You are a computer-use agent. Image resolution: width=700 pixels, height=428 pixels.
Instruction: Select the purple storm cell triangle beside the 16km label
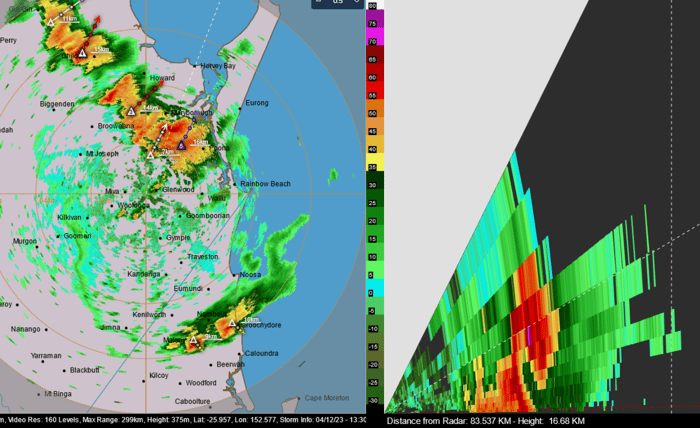tap(181, 145)
